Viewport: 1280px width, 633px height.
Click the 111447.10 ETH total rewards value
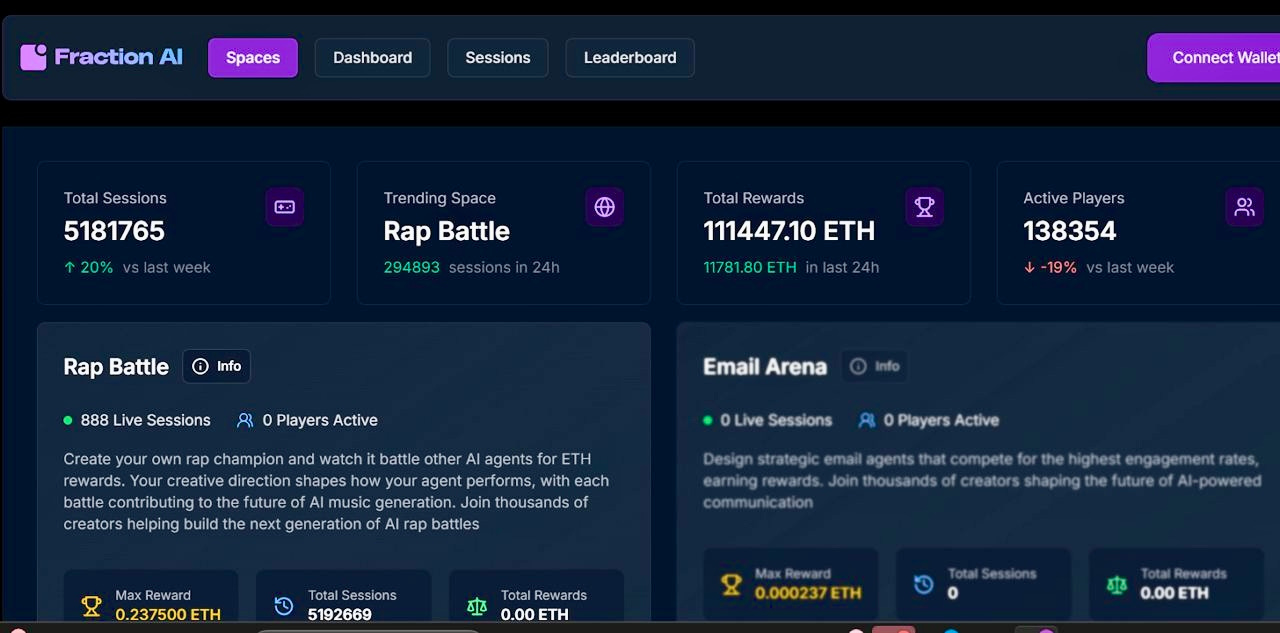click(789, 231)
